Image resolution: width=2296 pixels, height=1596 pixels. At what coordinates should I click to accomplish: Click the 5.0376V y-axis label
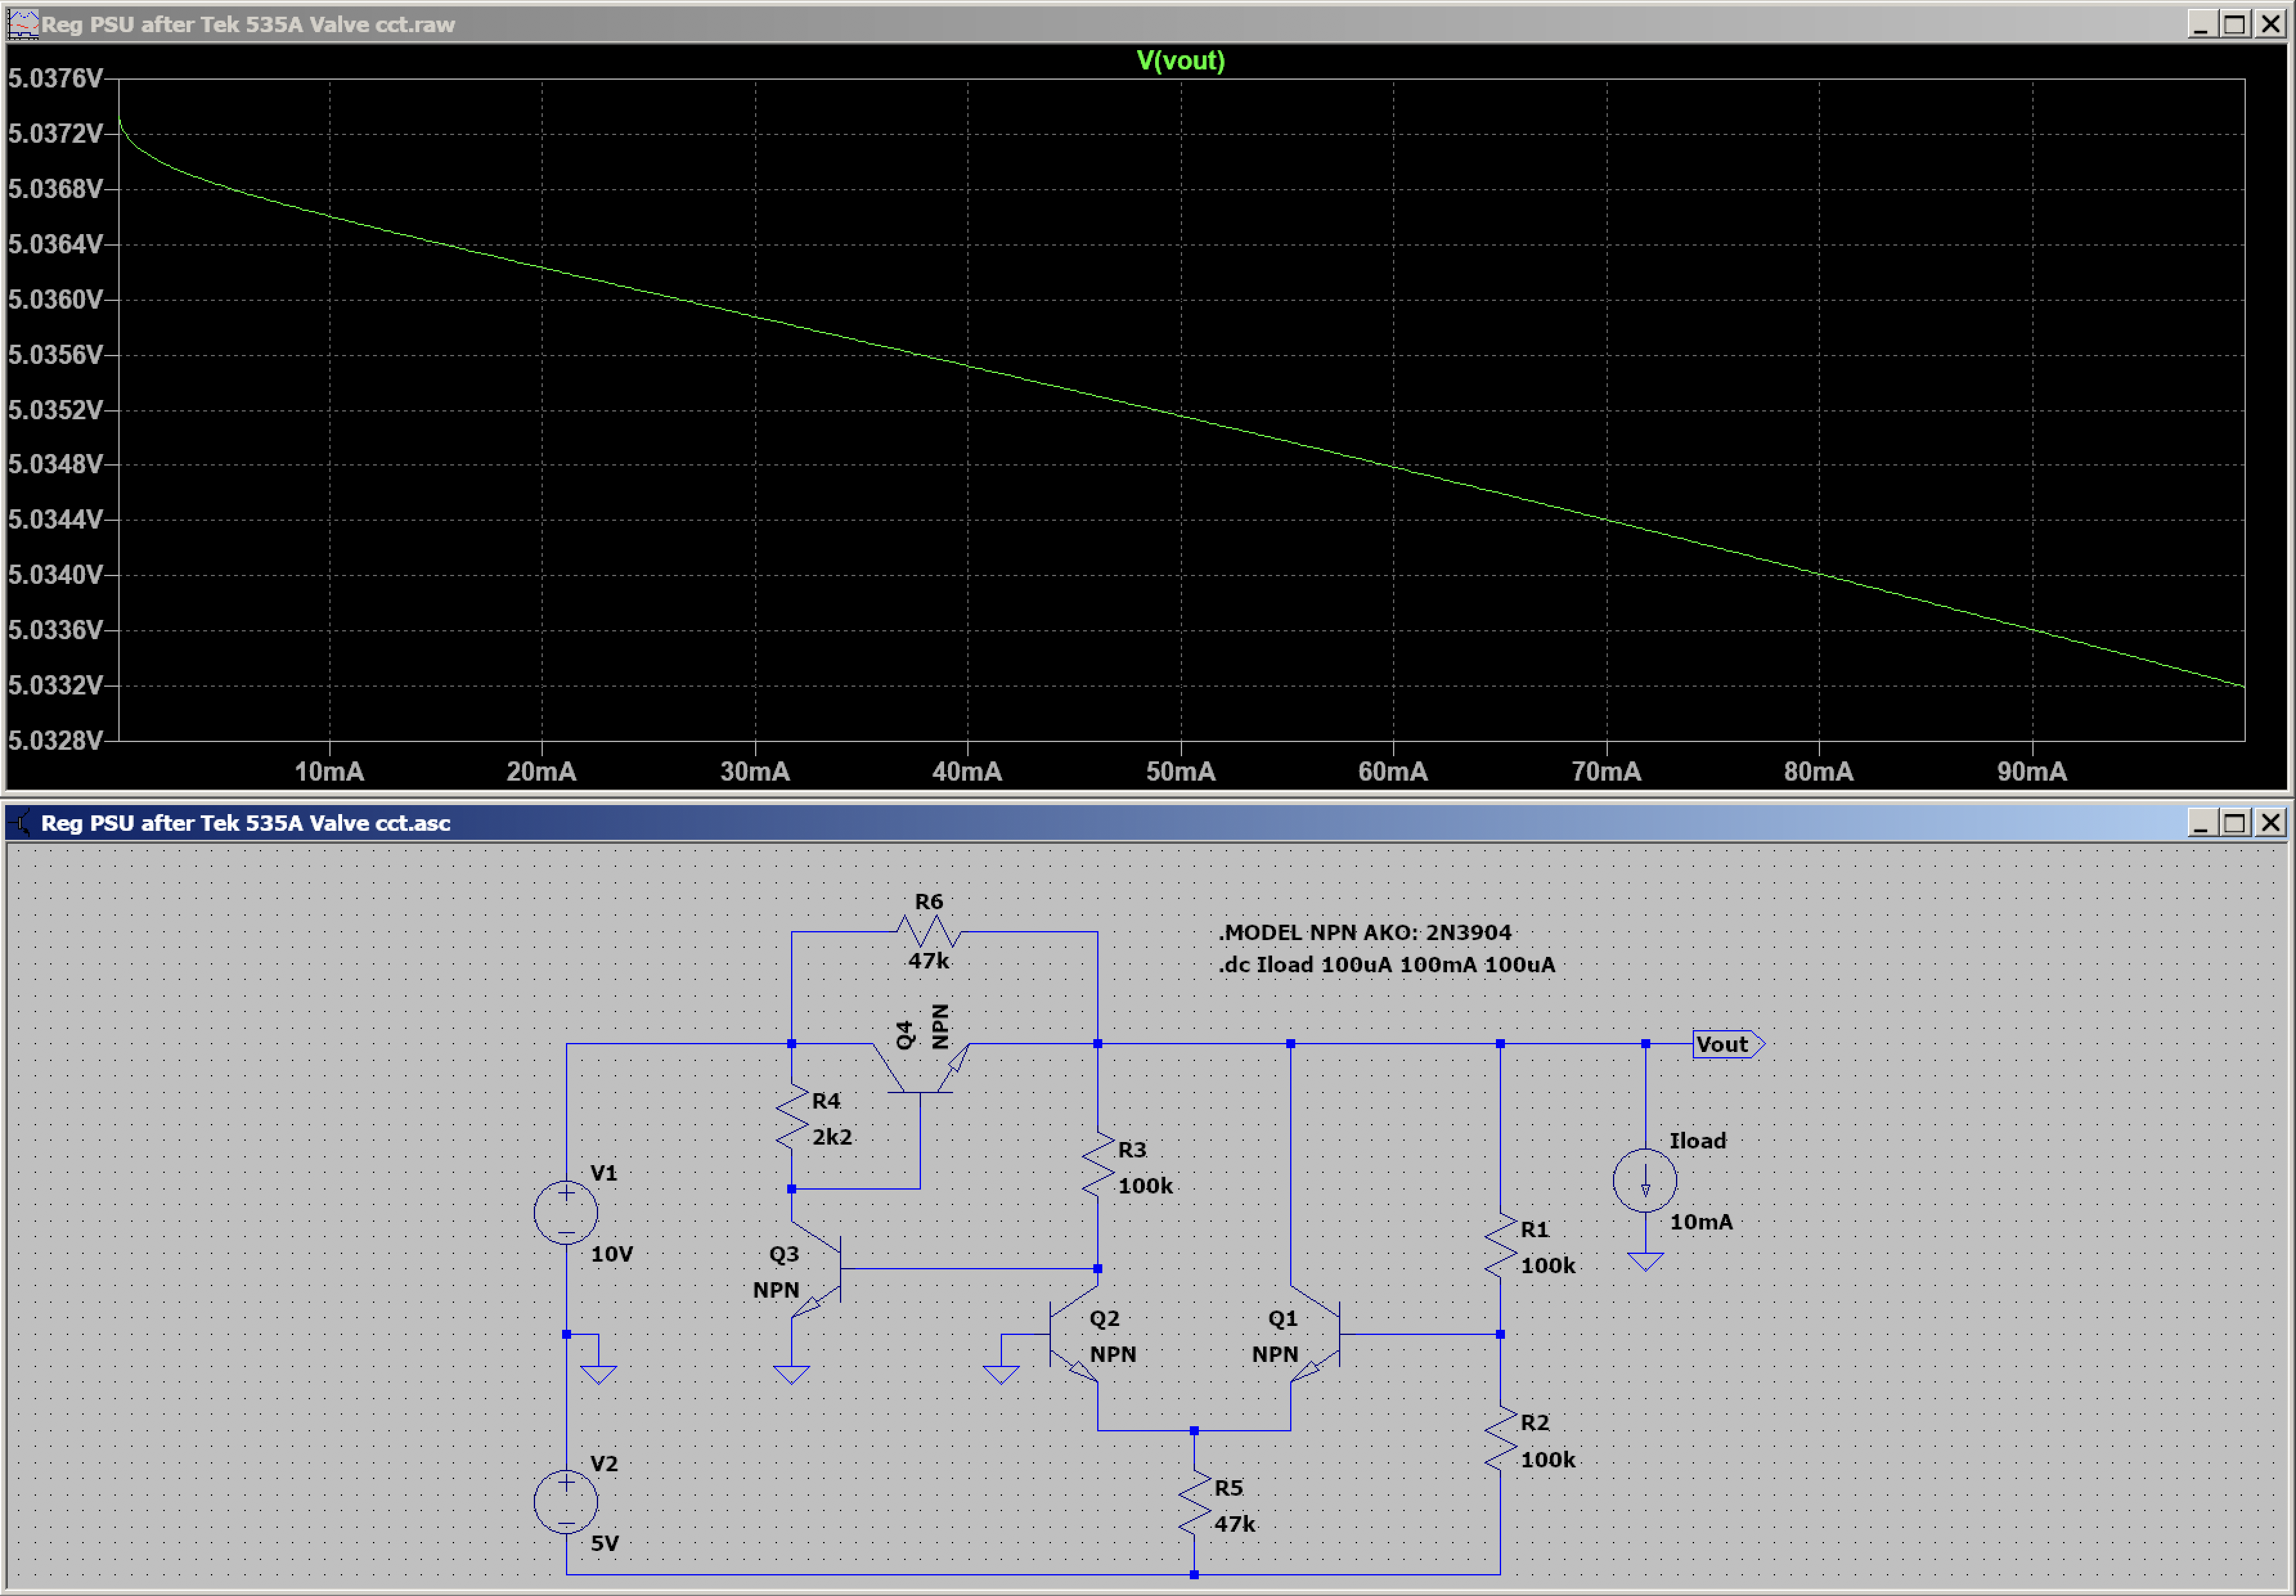pos(55,78)
